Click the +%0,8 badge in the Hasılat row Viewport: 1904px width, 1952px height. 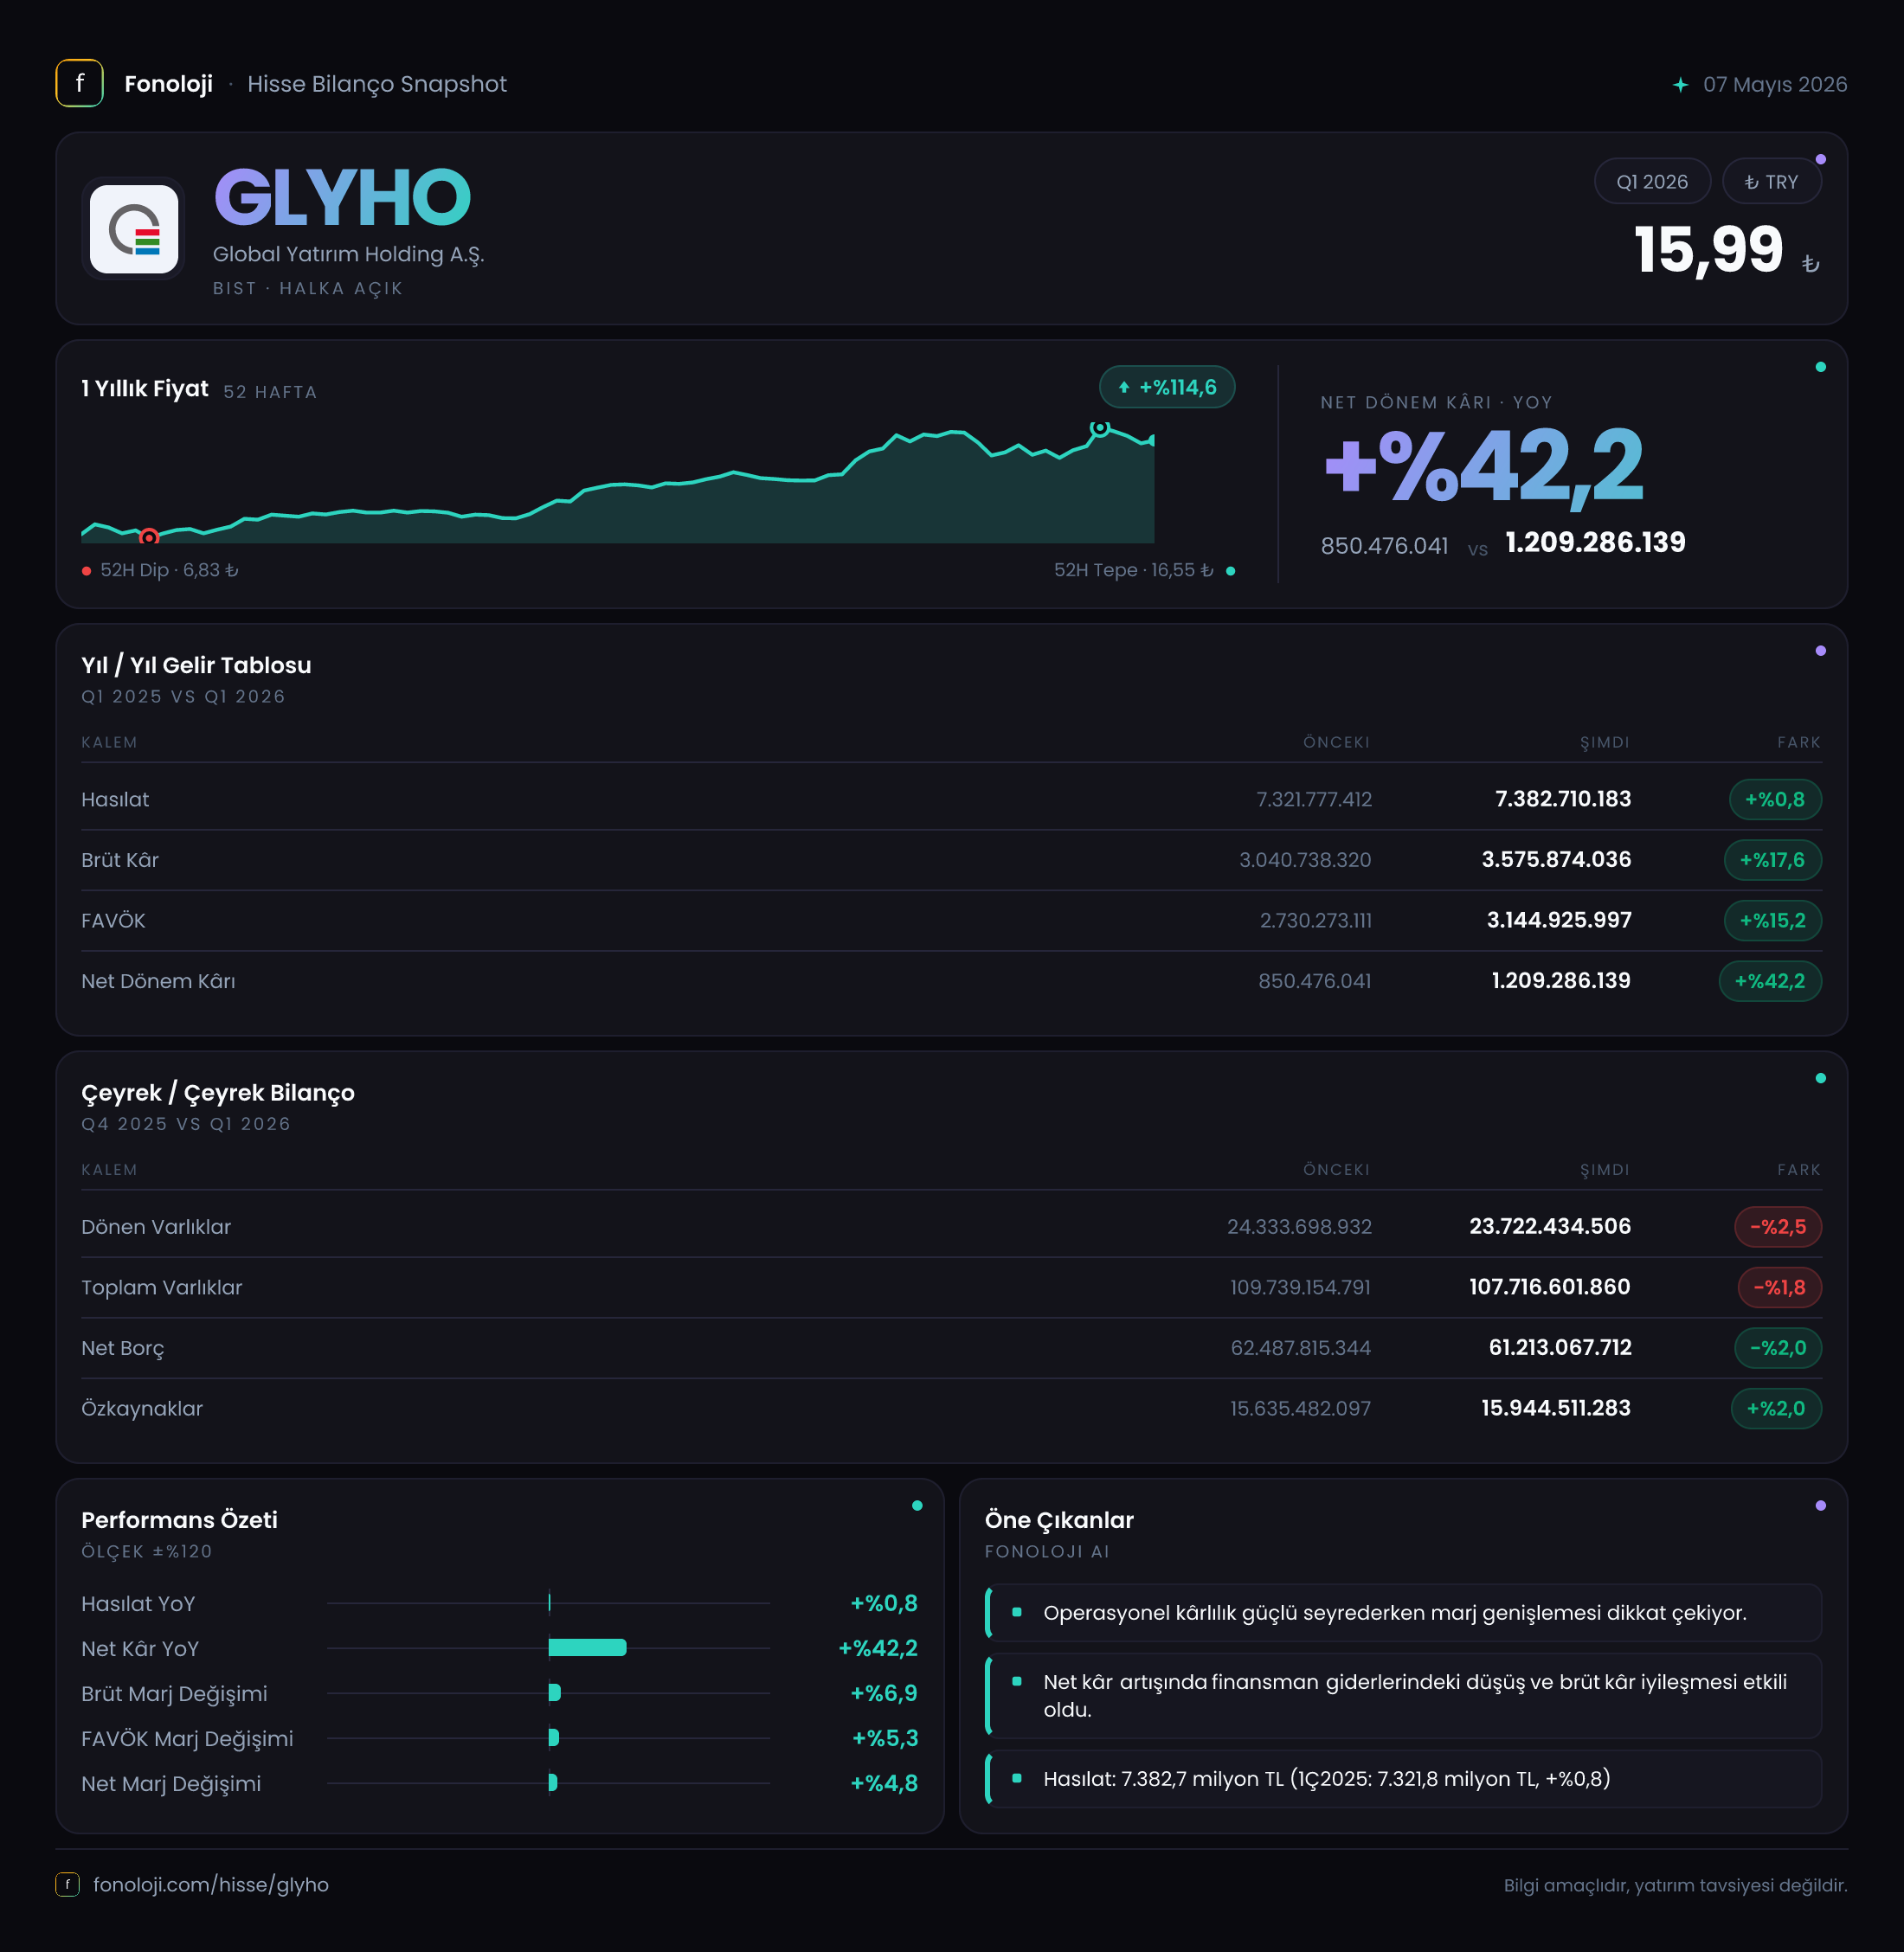pos(1775,800)
